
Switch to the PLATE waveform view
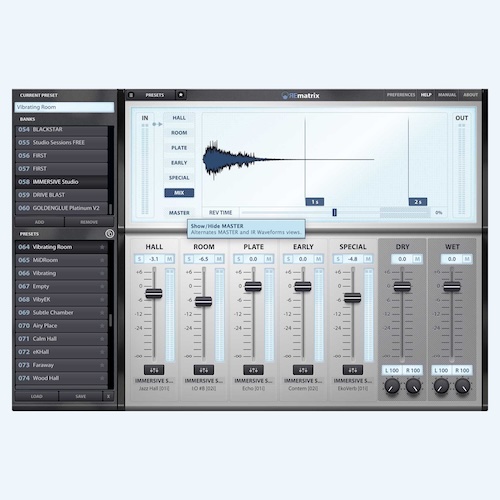pos(179,148)
